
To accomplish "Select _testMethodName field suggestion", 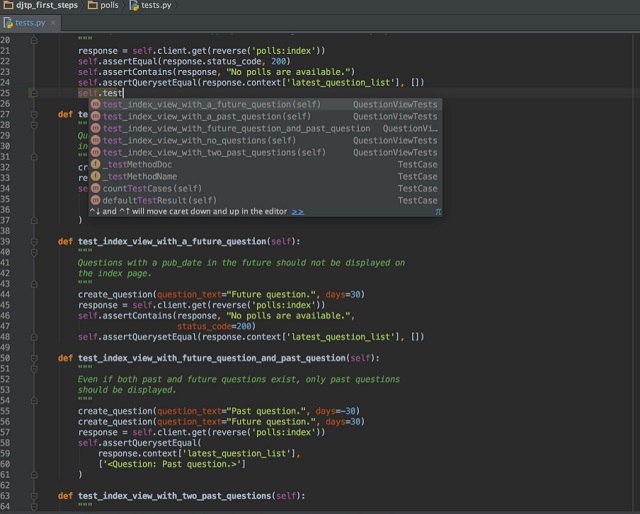I will [x=264, y=176].
